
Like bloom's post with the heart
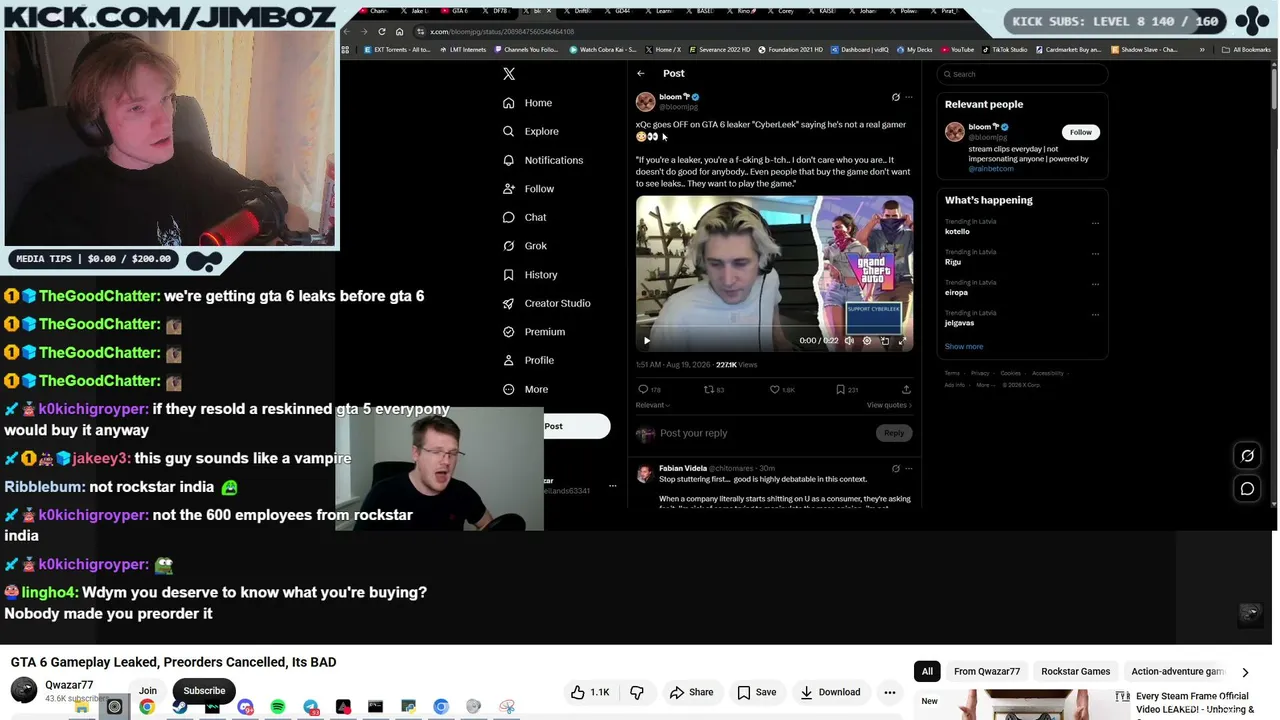(x=774, y=389)
